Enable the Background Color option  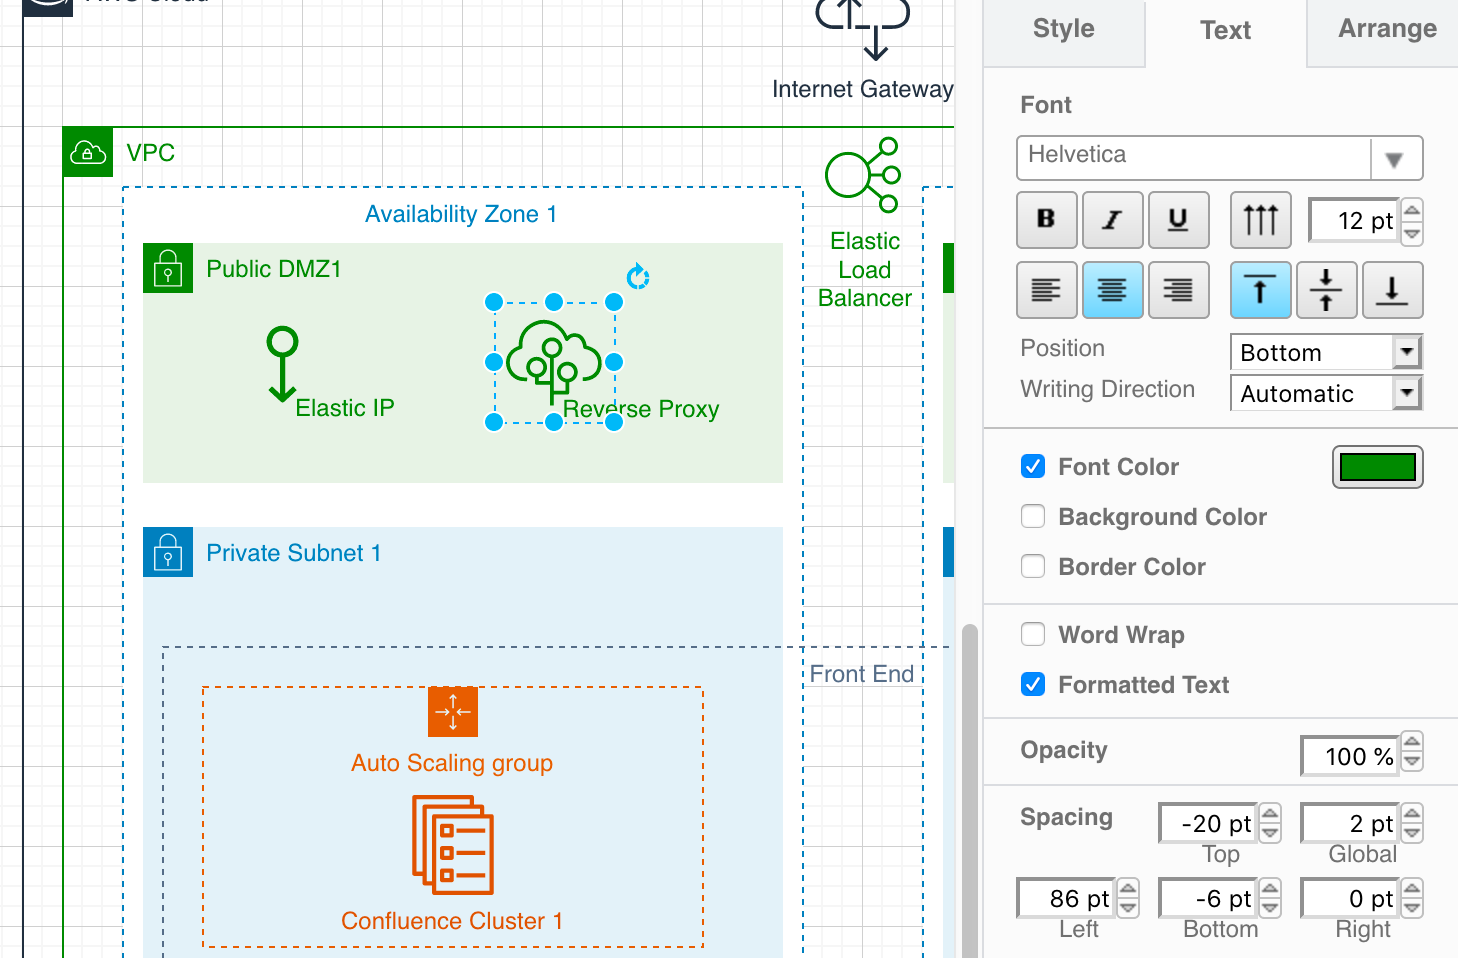(x=1032, y=516)
